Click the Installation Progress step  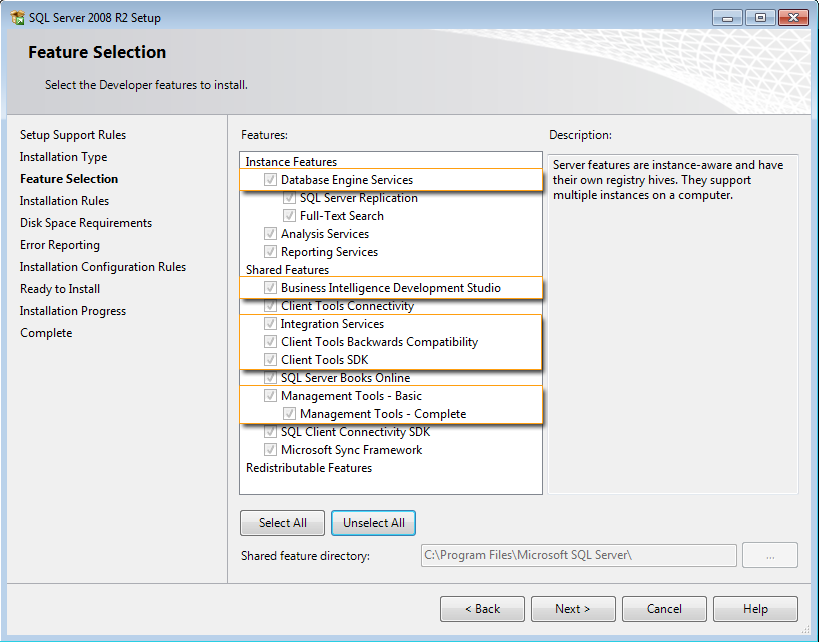tap(73, 311)
